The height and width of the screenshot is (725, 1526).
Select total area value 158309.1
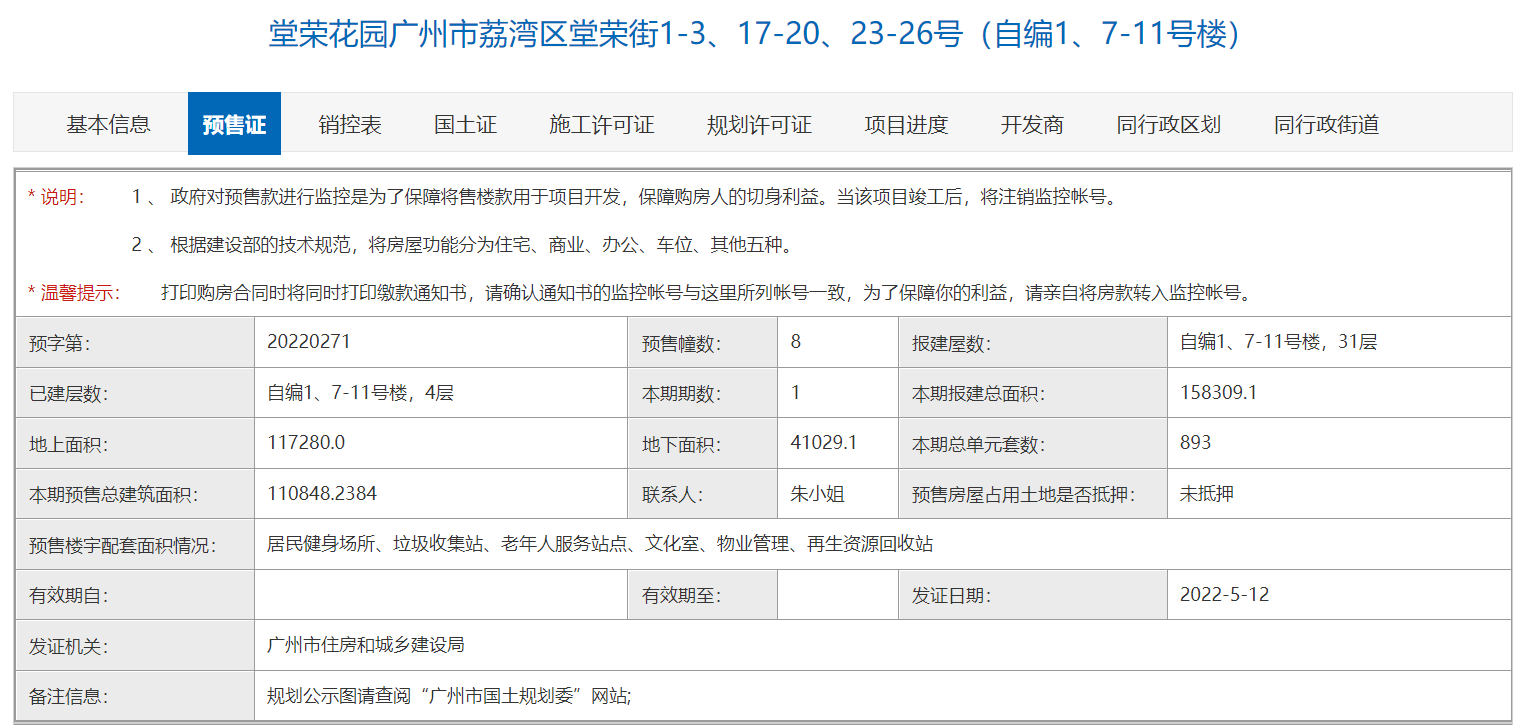(x=1218, y=393)
